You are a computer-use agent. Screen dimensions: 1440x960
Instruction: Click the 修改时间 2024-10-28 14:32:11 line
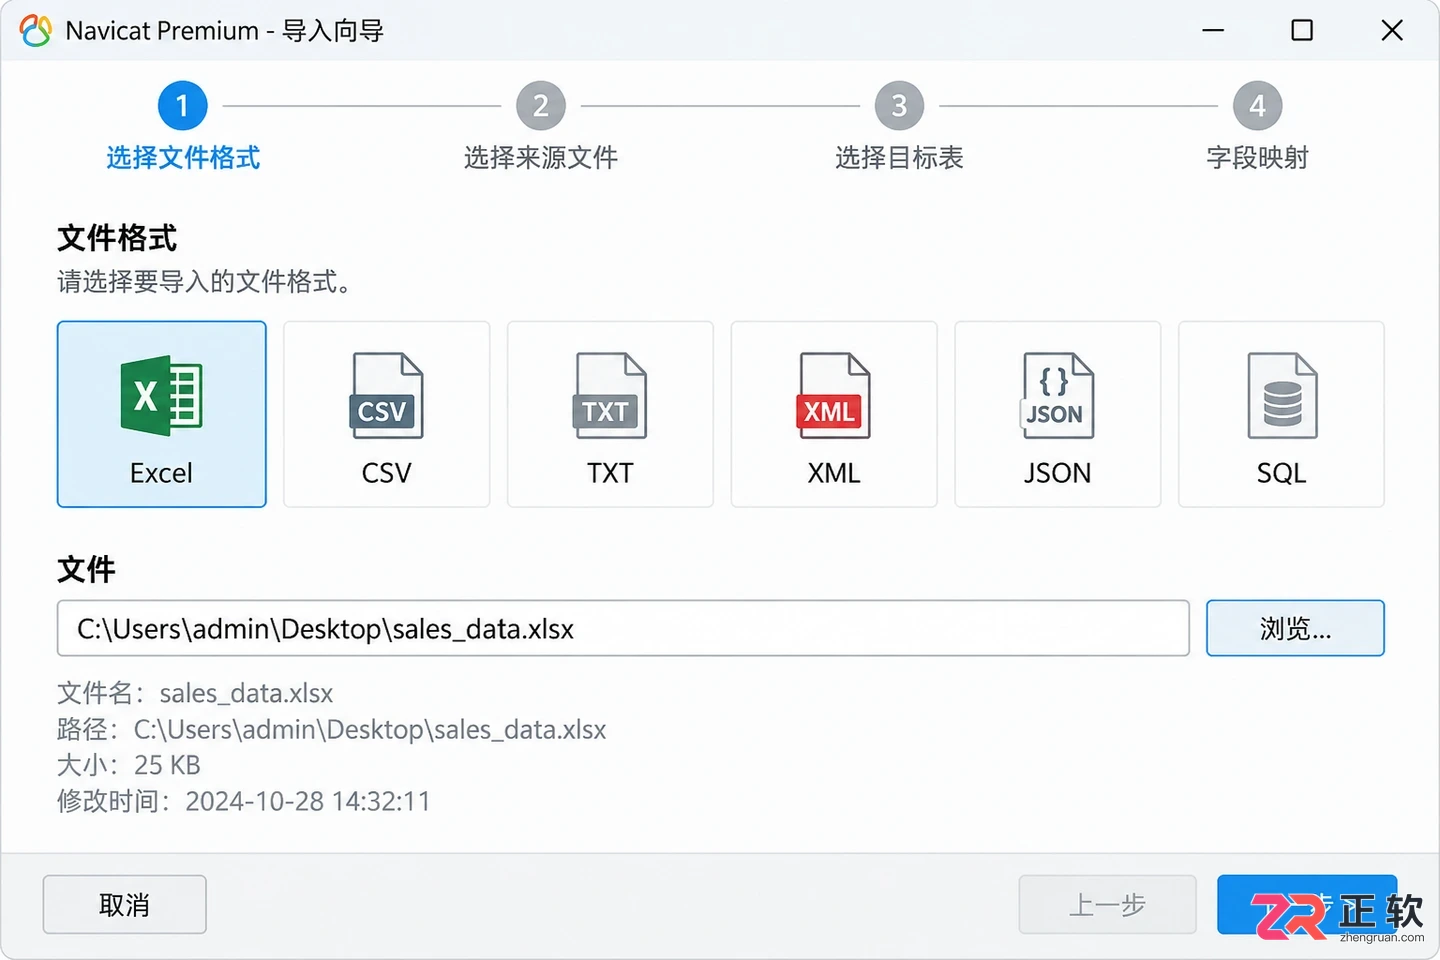coord(244,801)
